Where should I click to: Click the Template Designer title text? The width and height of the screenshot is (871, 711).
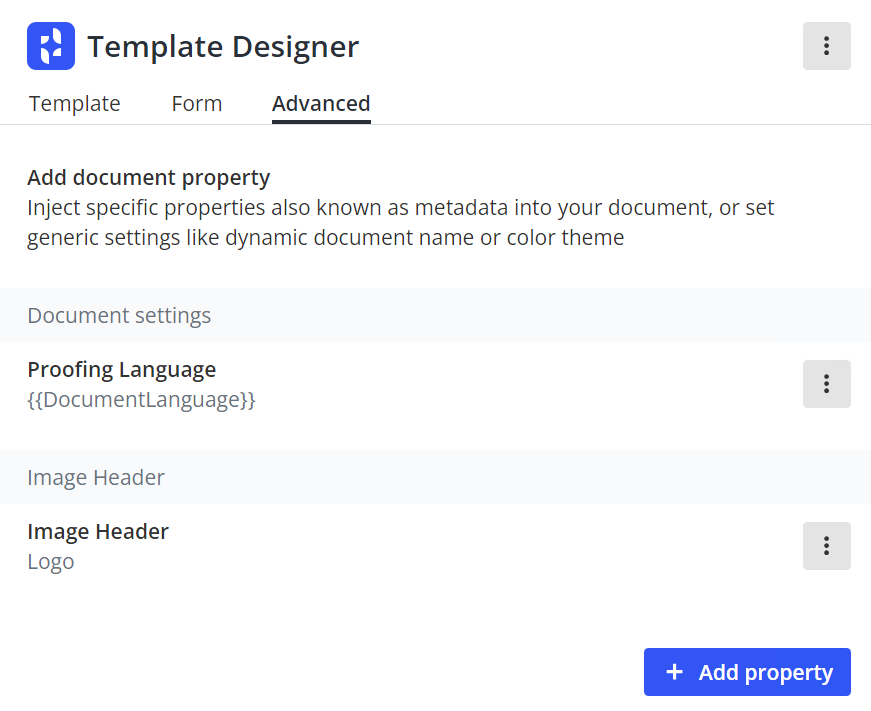(223, 46)
